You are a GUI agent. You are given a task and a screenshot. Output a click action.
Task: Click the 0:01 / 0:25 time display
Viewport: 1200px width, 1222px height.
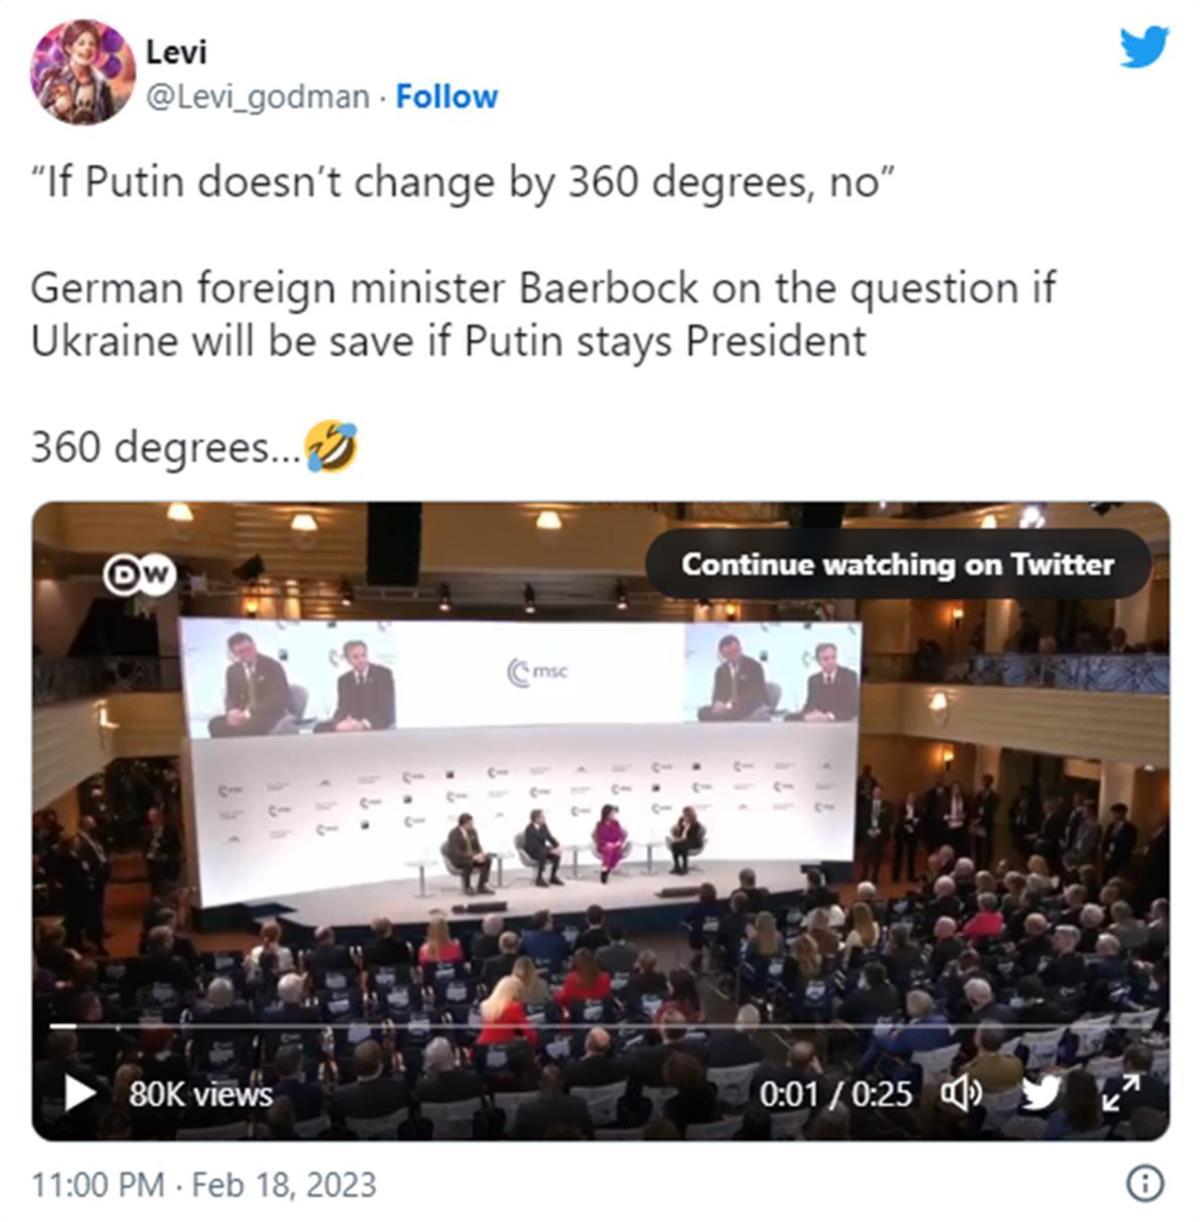[835, 1094]
